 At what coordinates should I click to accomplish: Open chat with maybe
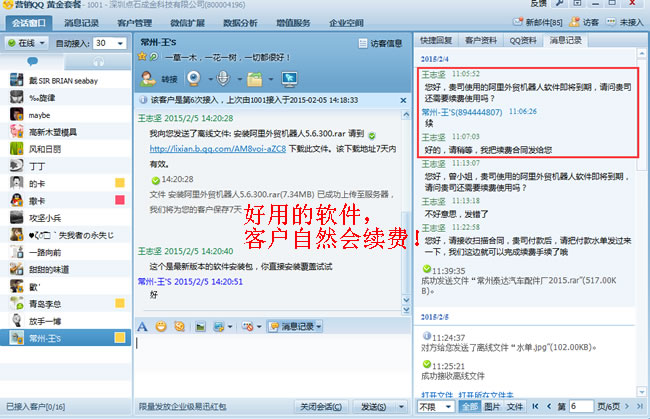point(66,115)
